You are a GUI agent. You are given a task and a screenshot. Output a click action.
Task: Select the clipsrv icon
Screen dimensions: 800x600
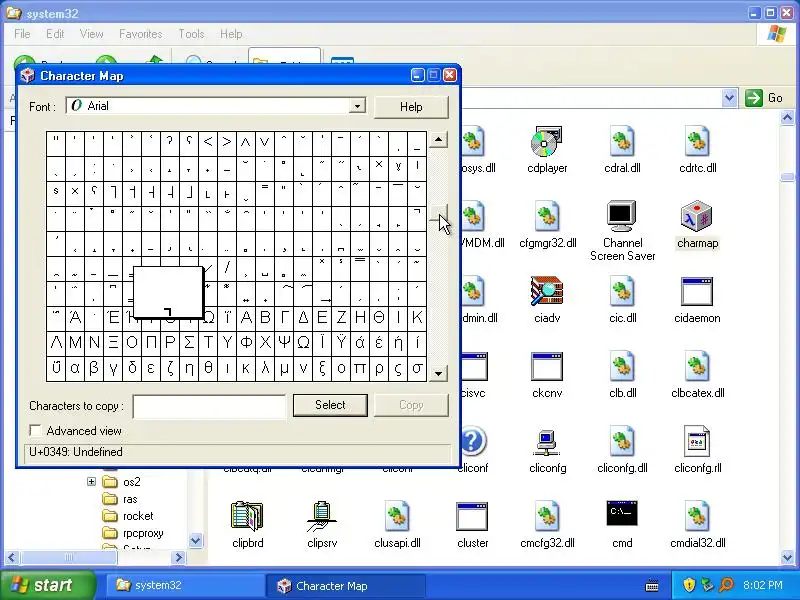(x=322, y=517)
